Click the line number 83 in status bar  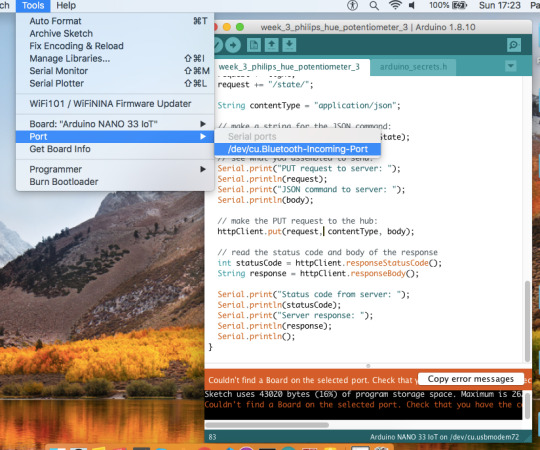click(x=212, y=437)
